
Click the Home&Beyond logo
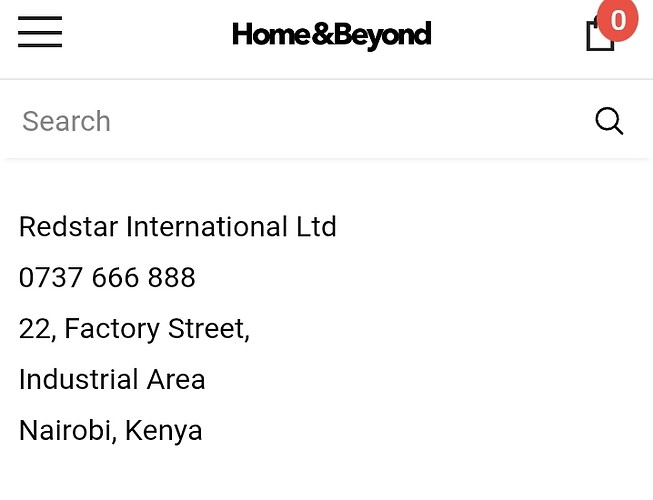[x=331, y=35]
